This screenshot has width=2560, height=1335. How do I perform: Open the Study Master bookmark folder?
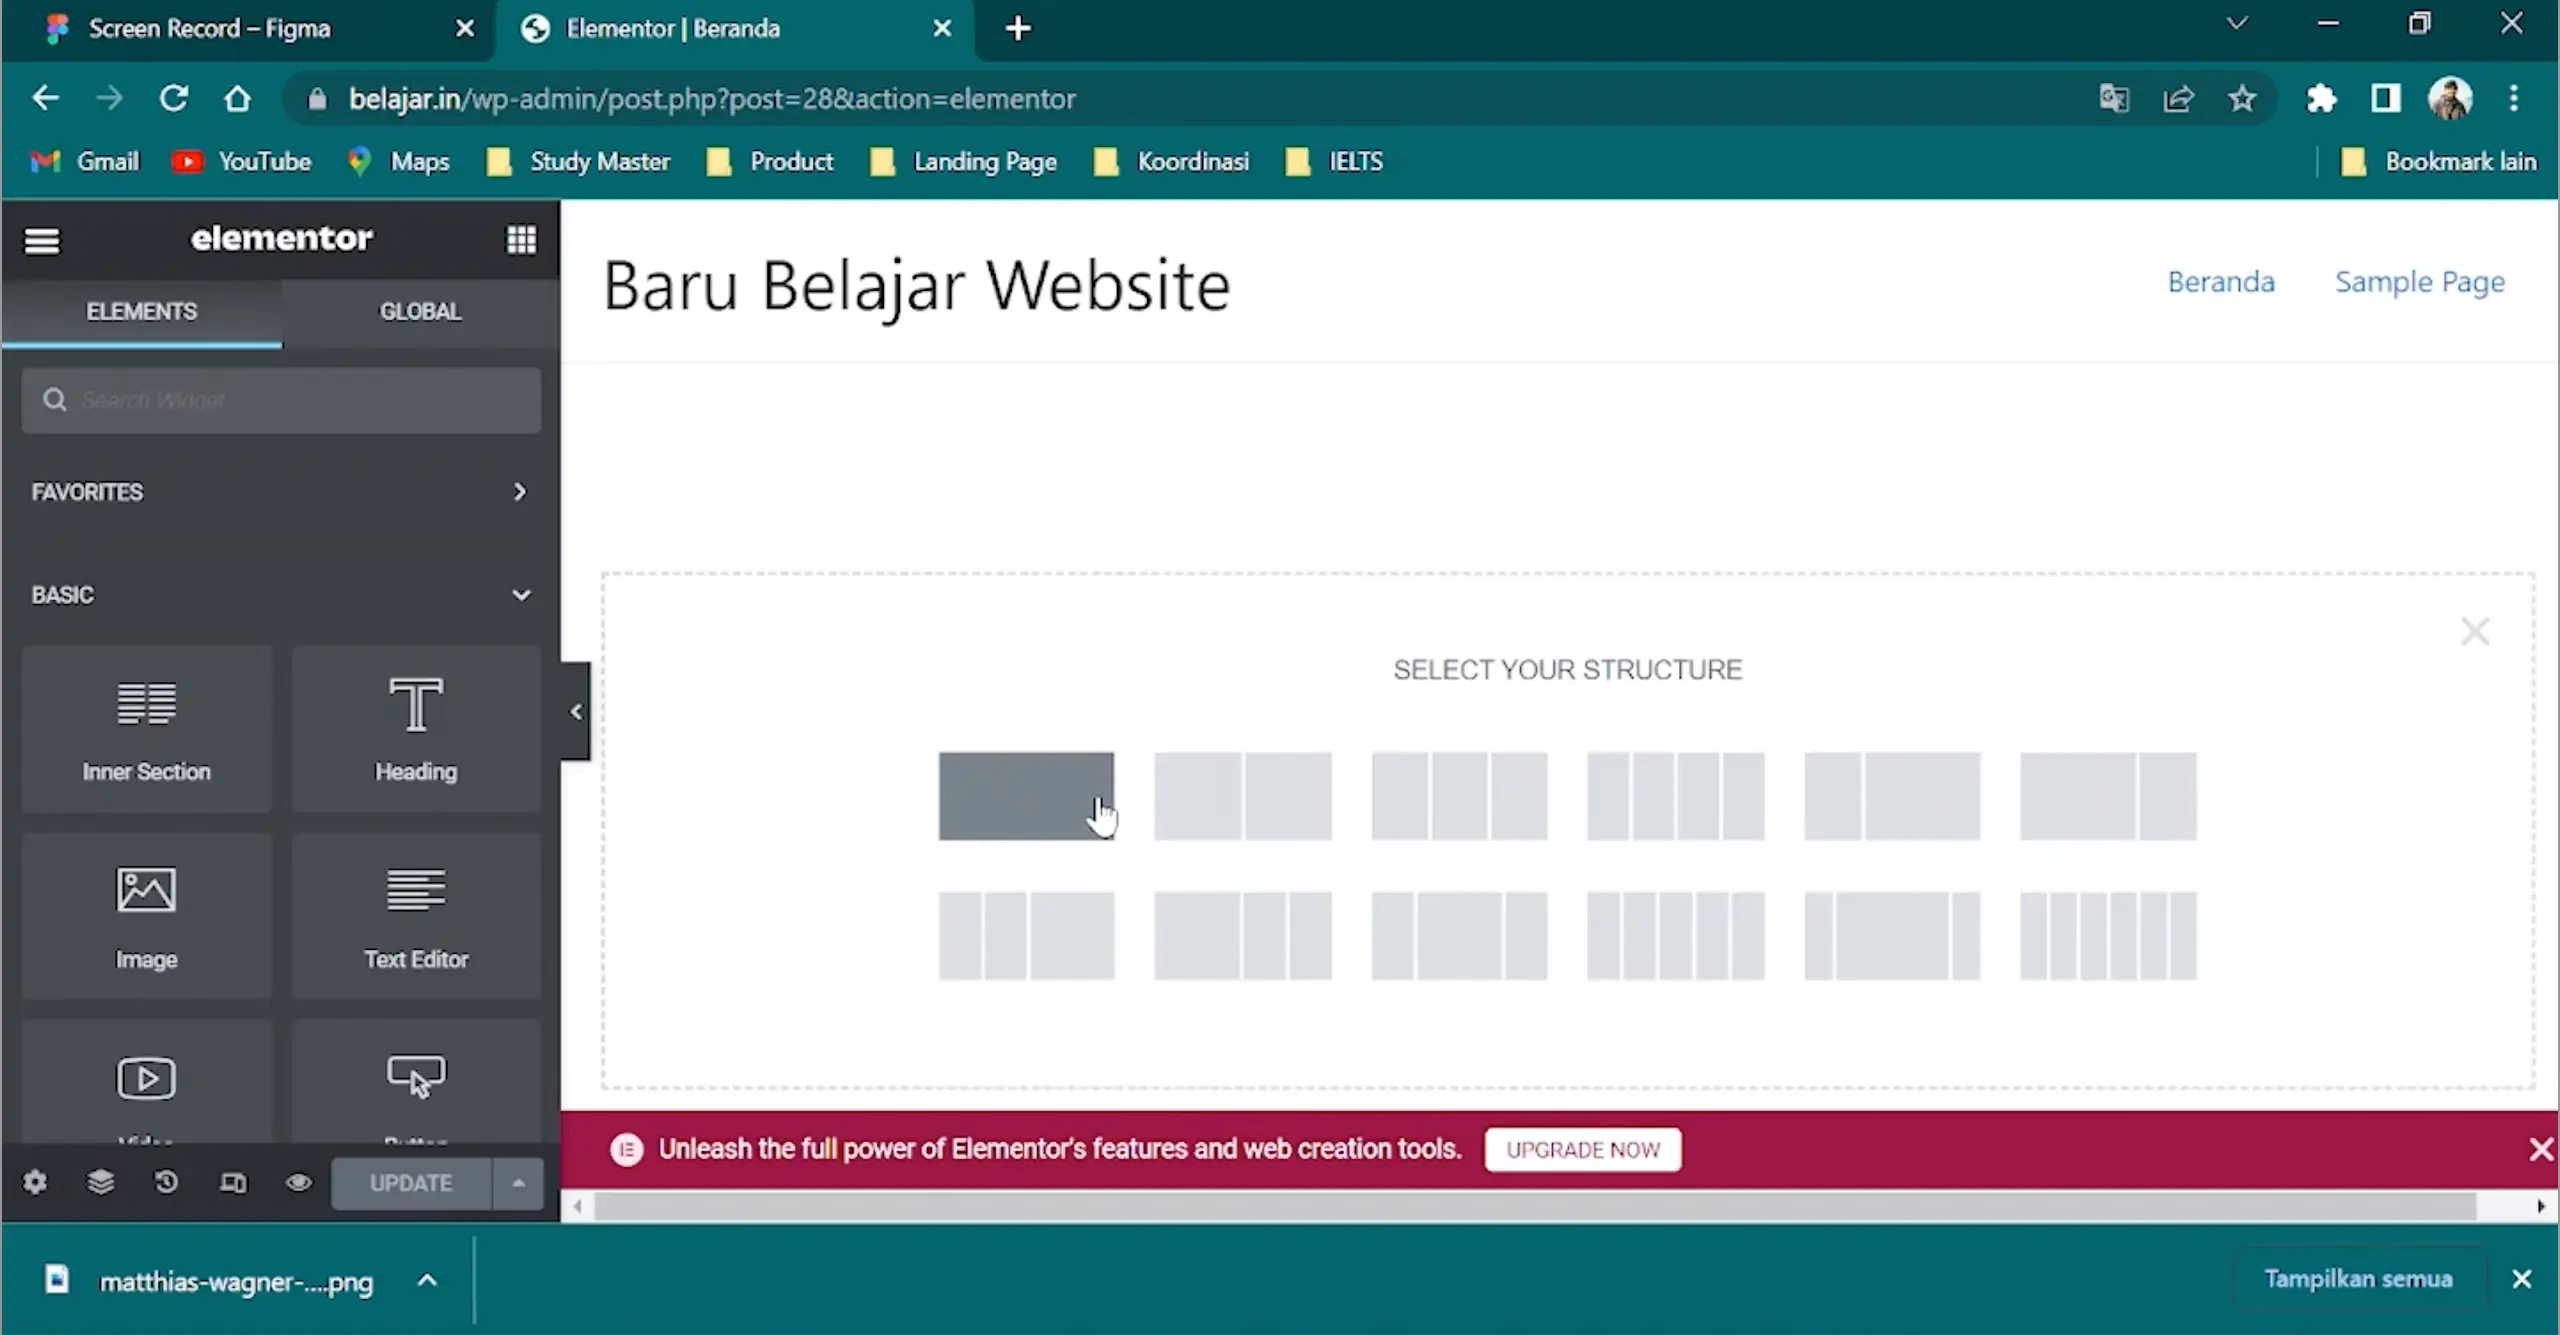[579, 162]
